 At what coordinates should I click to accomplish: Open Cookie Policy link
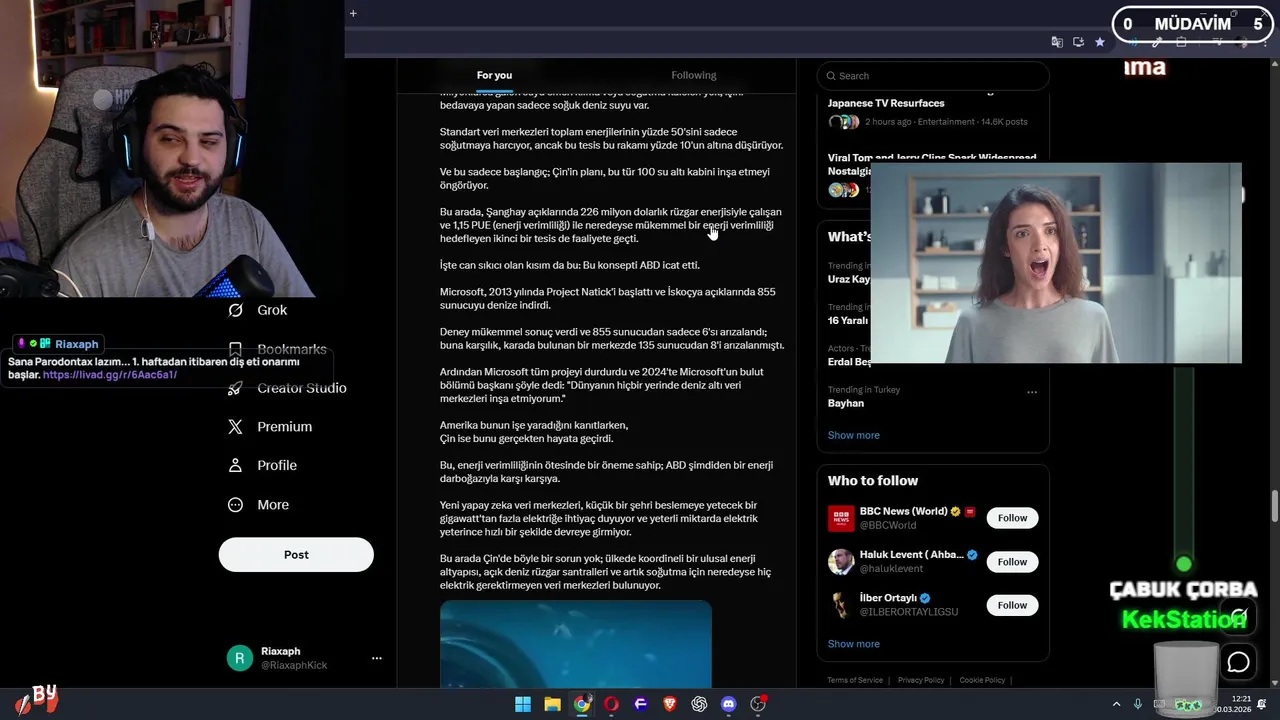(982, 680)
